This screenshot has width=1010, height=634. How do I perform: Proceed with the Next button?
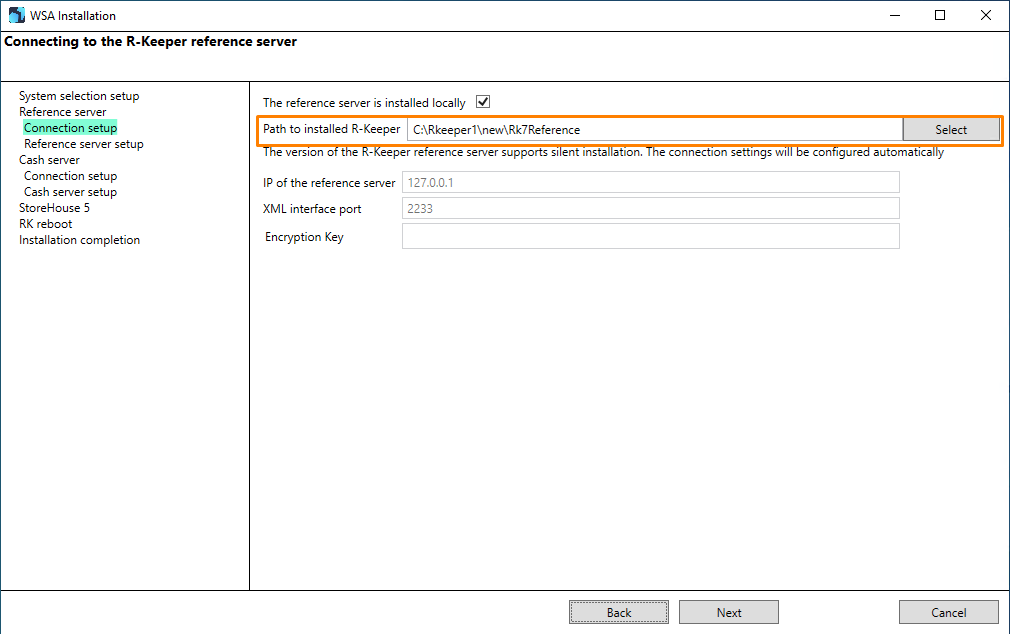pos(729,612)
